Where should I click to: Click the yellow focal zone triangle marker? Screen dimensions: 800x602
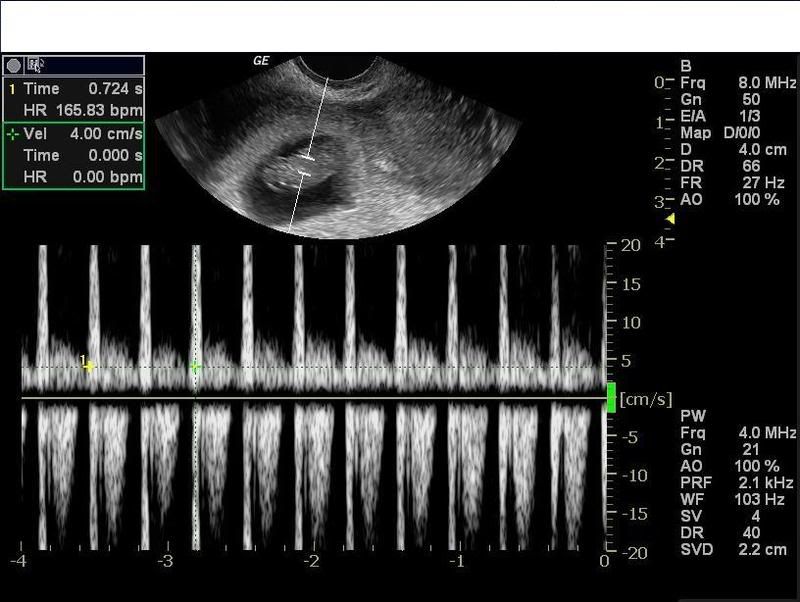(670, 219)
